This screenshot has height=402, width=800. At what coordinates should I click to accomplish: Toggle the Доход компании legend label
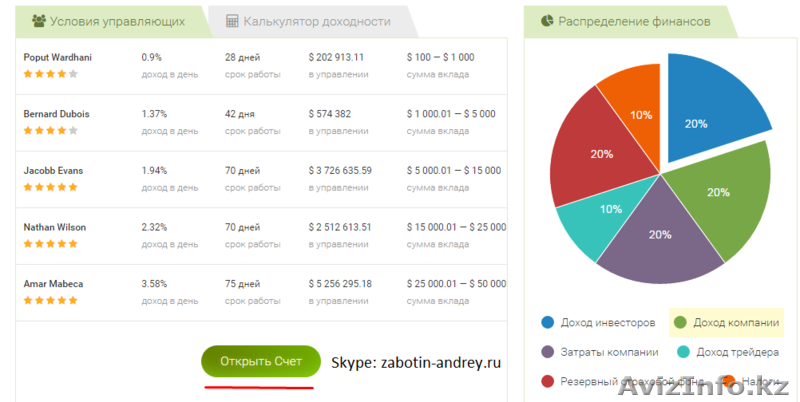click(736, 323)
